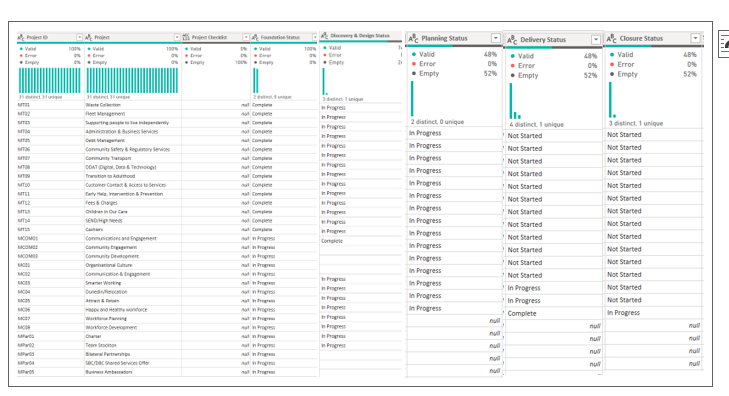Select the Closure Status column header name
The width and height of the screenshot is (729, 396).
pos(641,38)
